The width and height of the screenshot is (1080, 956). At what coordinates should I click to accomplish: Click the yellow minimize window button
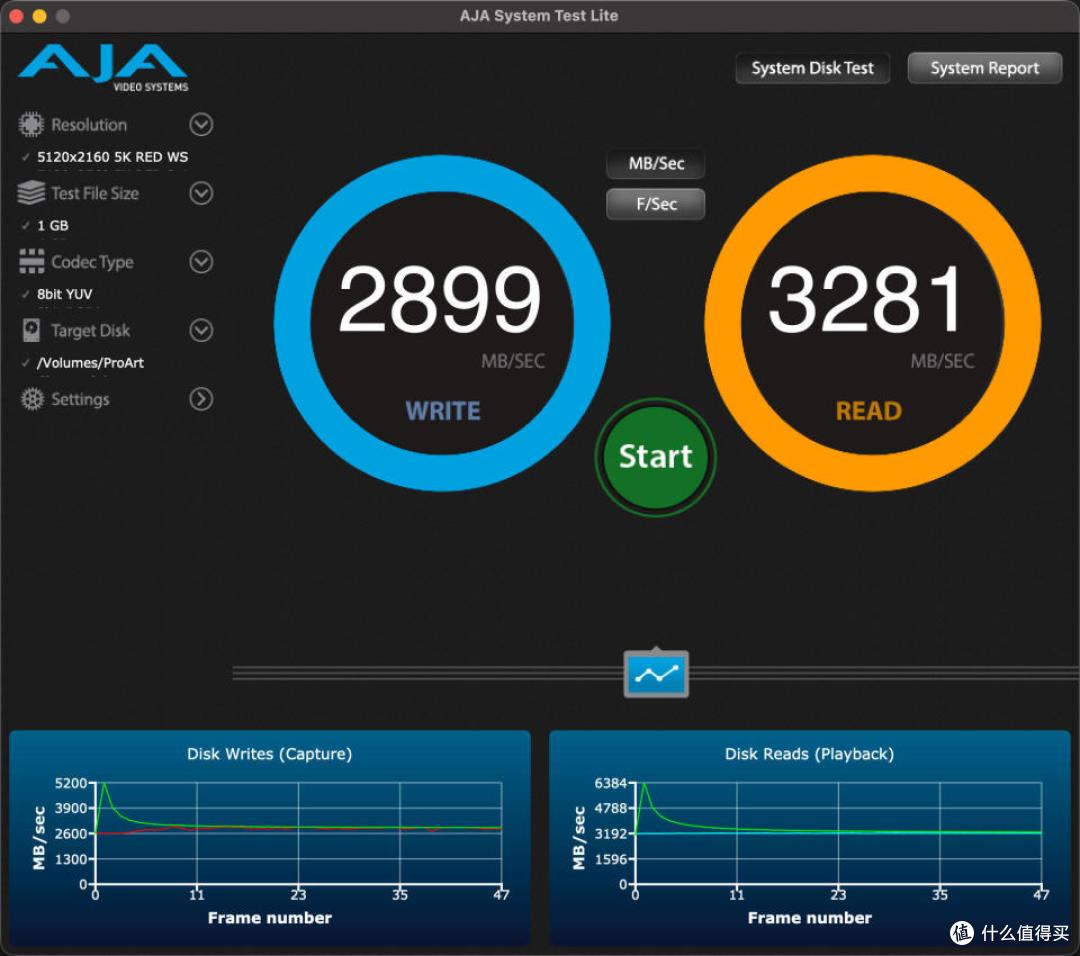click(x=39, y=16)
